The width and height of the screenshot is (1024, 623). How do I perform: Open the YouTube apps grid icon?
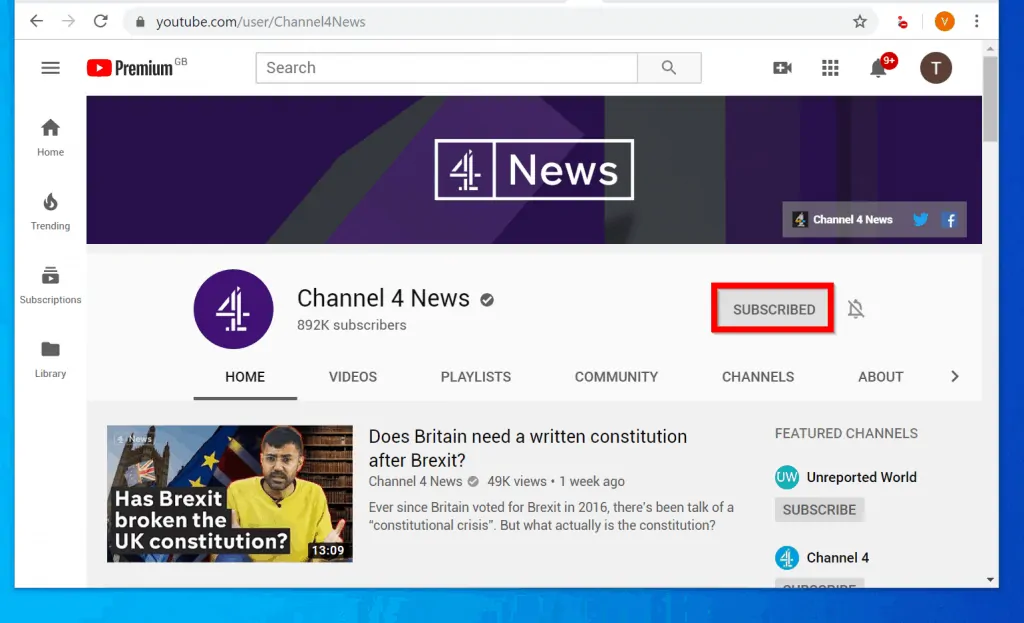coord(830,68)
